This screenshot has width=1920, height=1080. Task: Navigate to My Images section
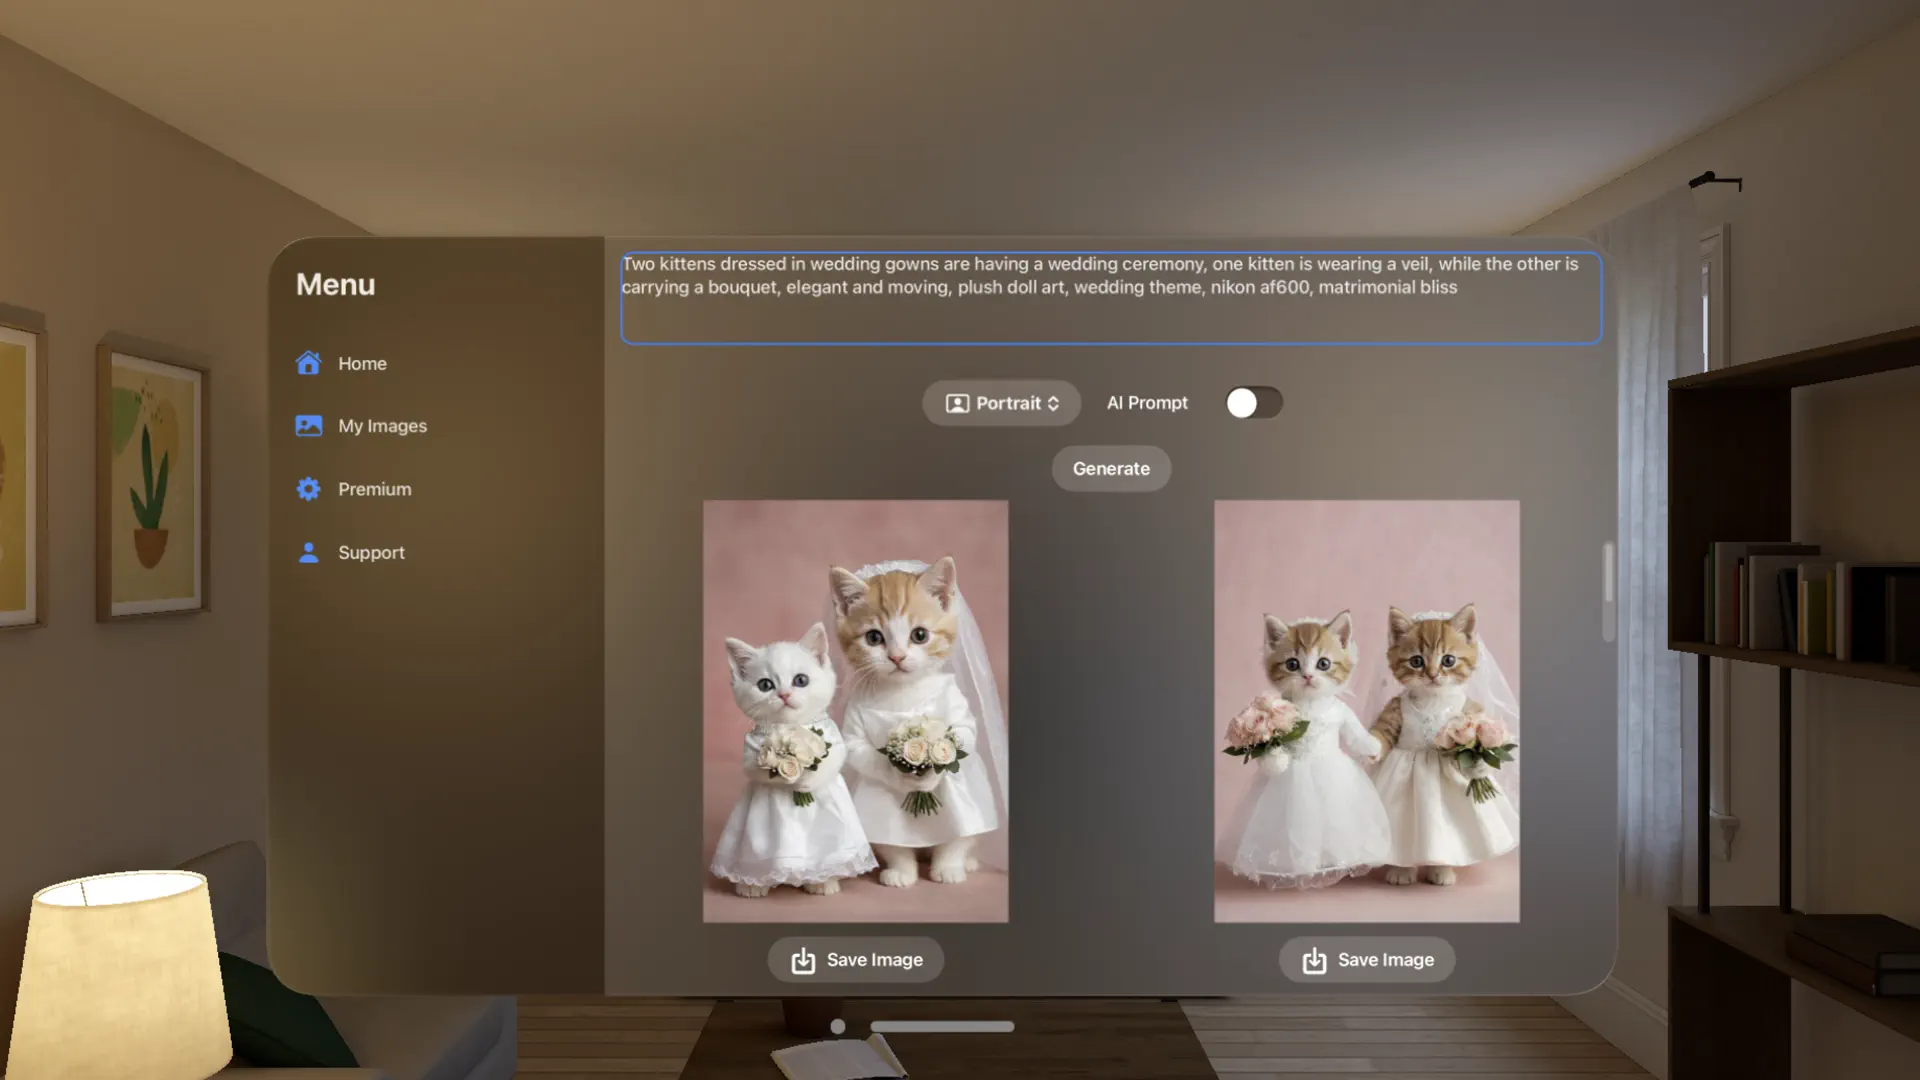(382, 425)
